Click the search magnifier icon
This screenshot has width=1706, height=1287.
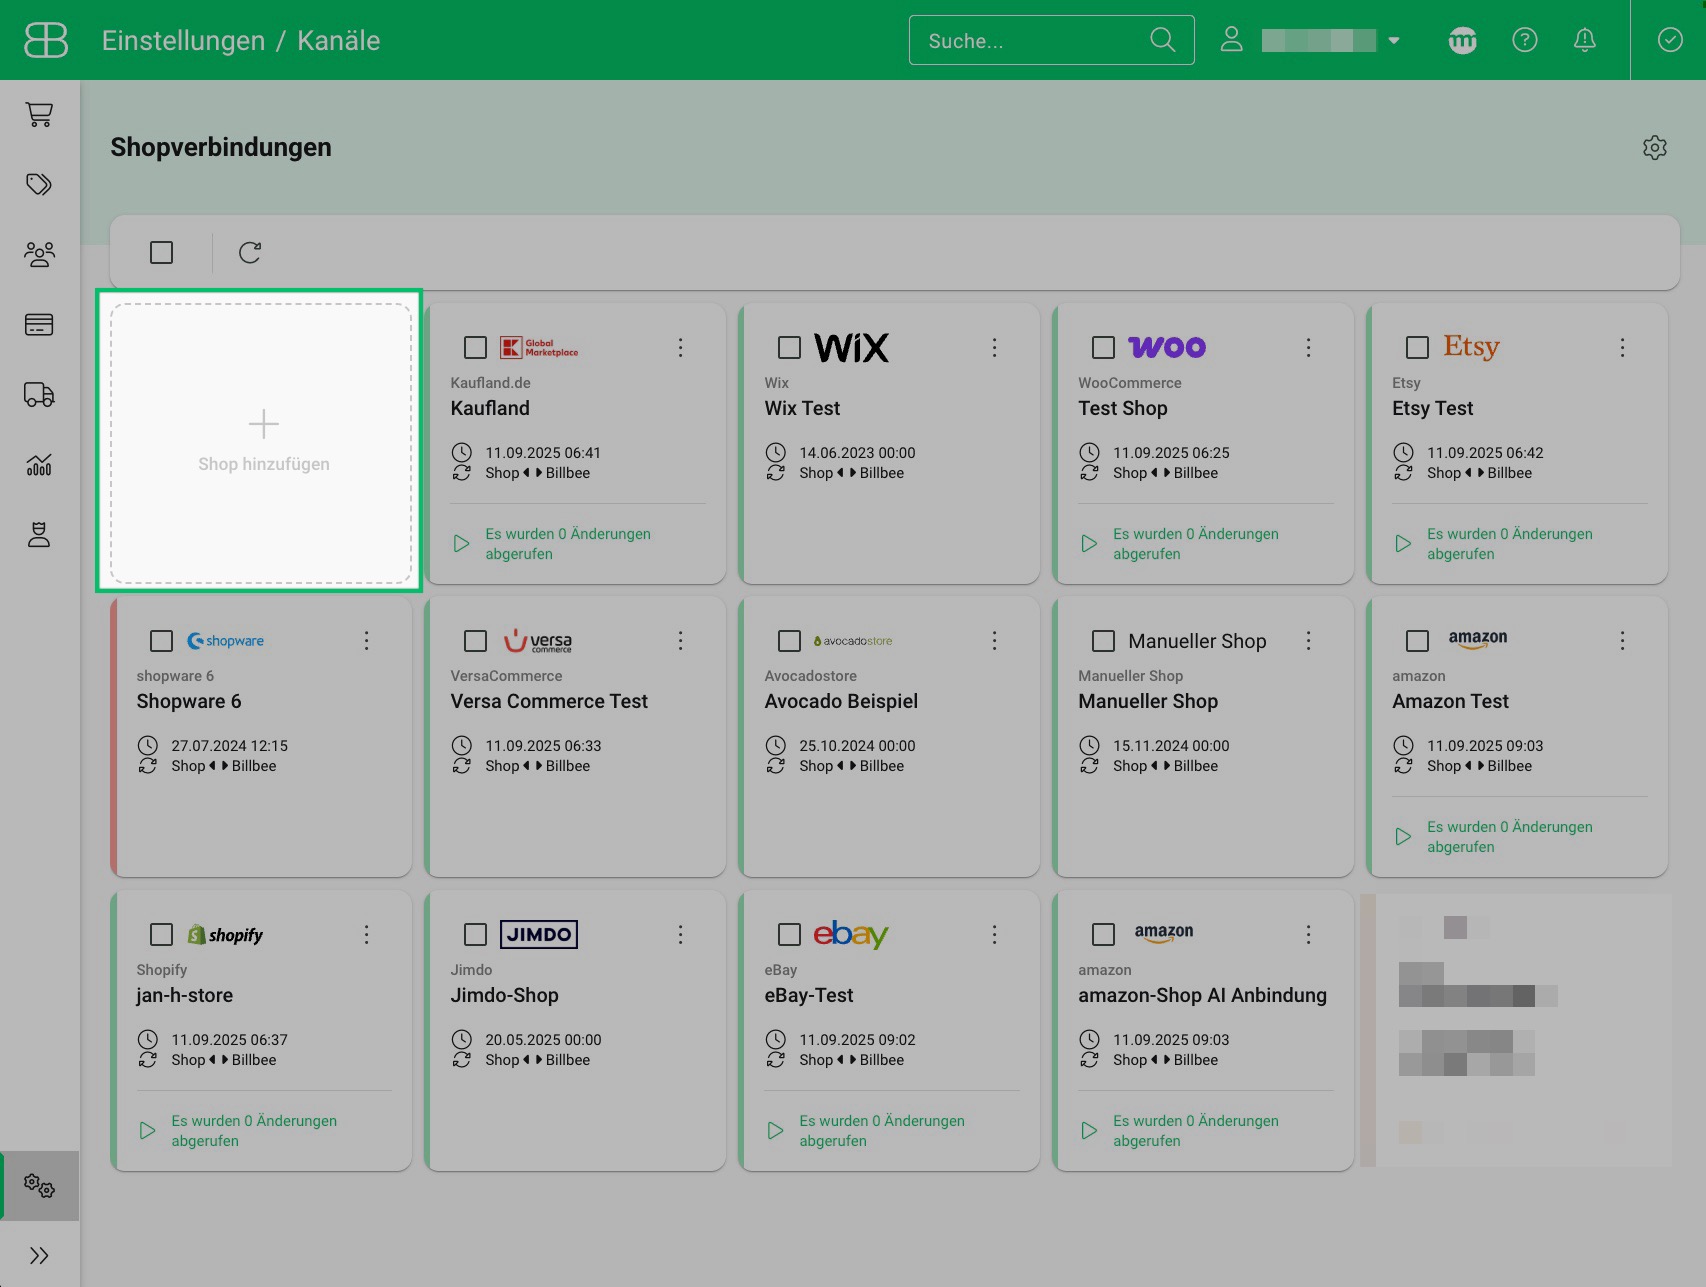pos(1162,40)
